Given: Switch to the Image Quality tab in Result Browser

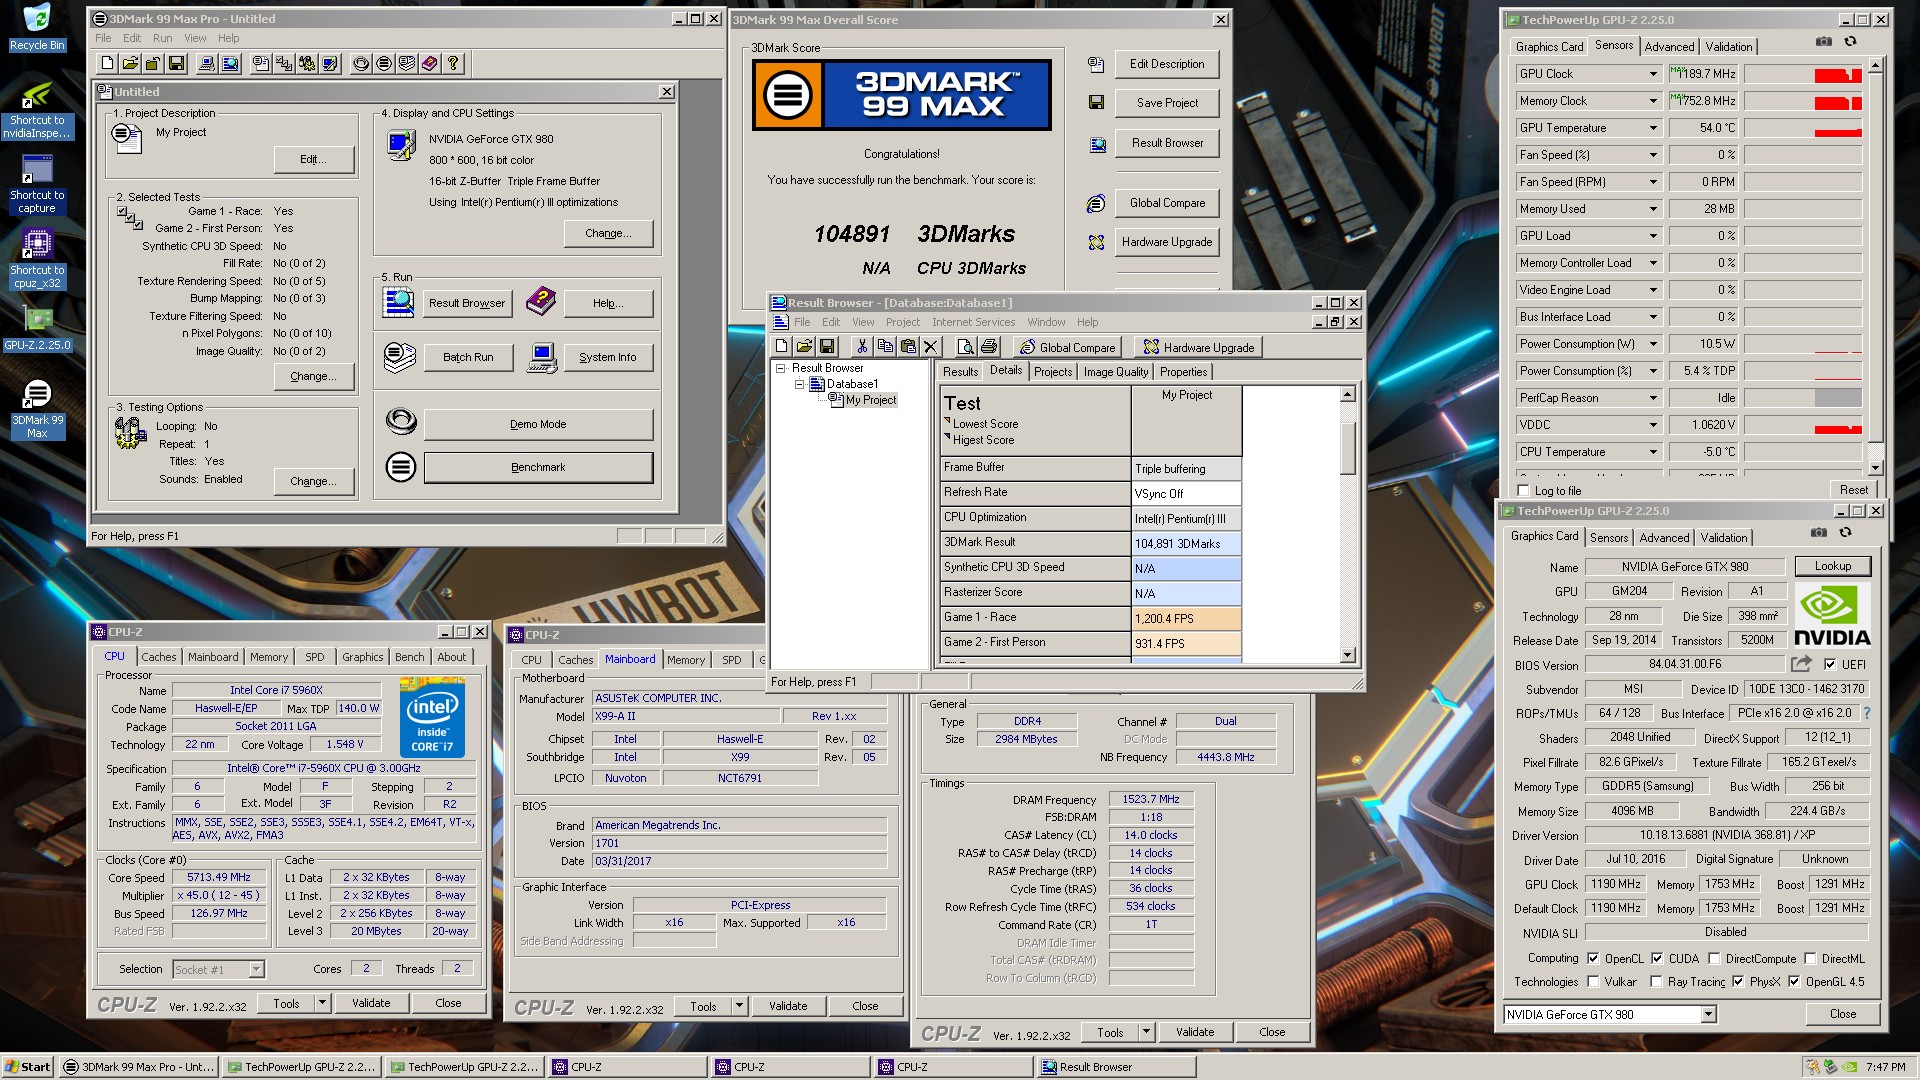Looking at the screenshot, I should 1116,372.
